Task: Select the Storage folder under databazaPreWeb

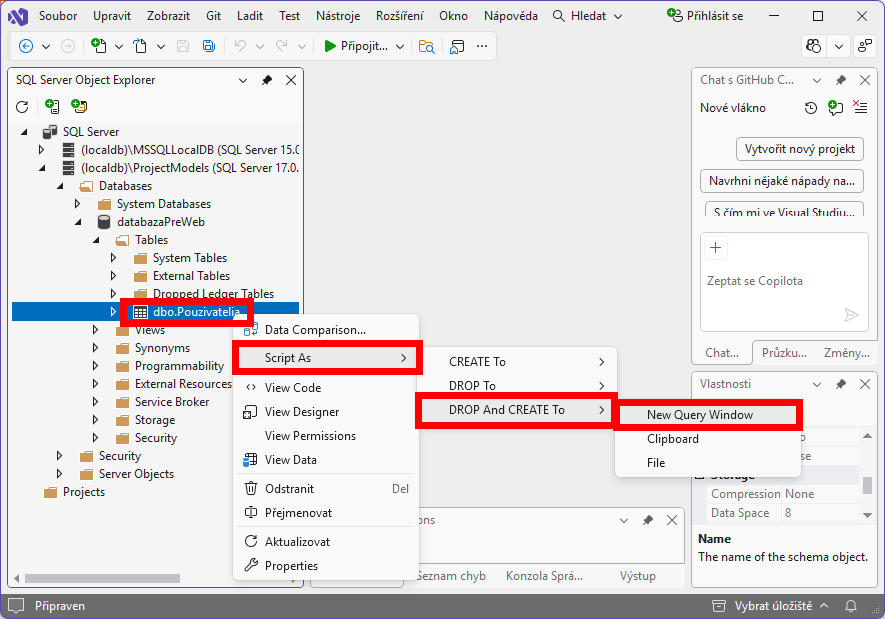Action: point(155,420)
